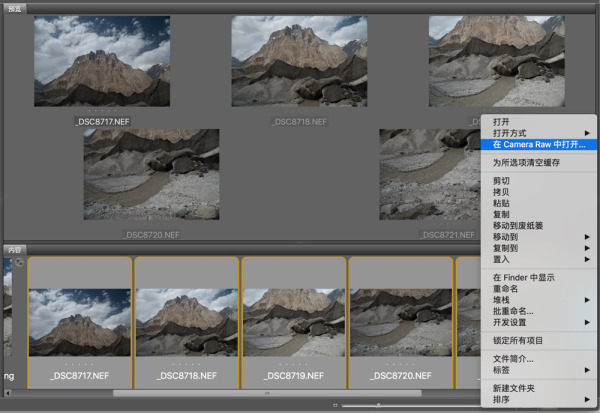Choose 打开 in the context menu
This screenshot has height=413, width=600.
(538, 122)
